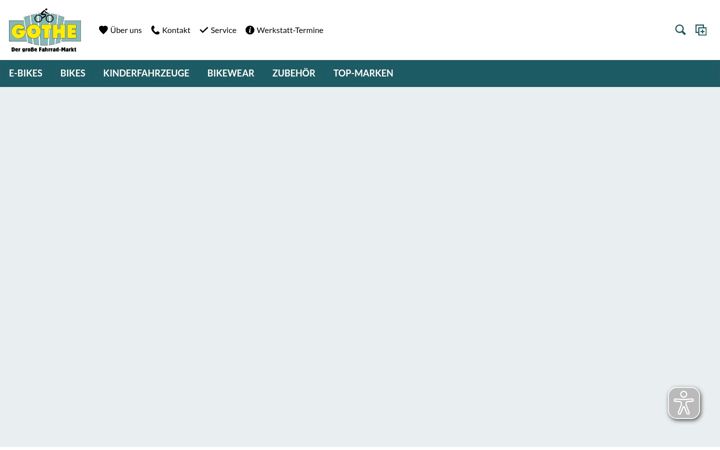The width and height of the screenshot is (720, 450).
Task: Open the TOP-MARKEN menu
Action: pos(363,73)
